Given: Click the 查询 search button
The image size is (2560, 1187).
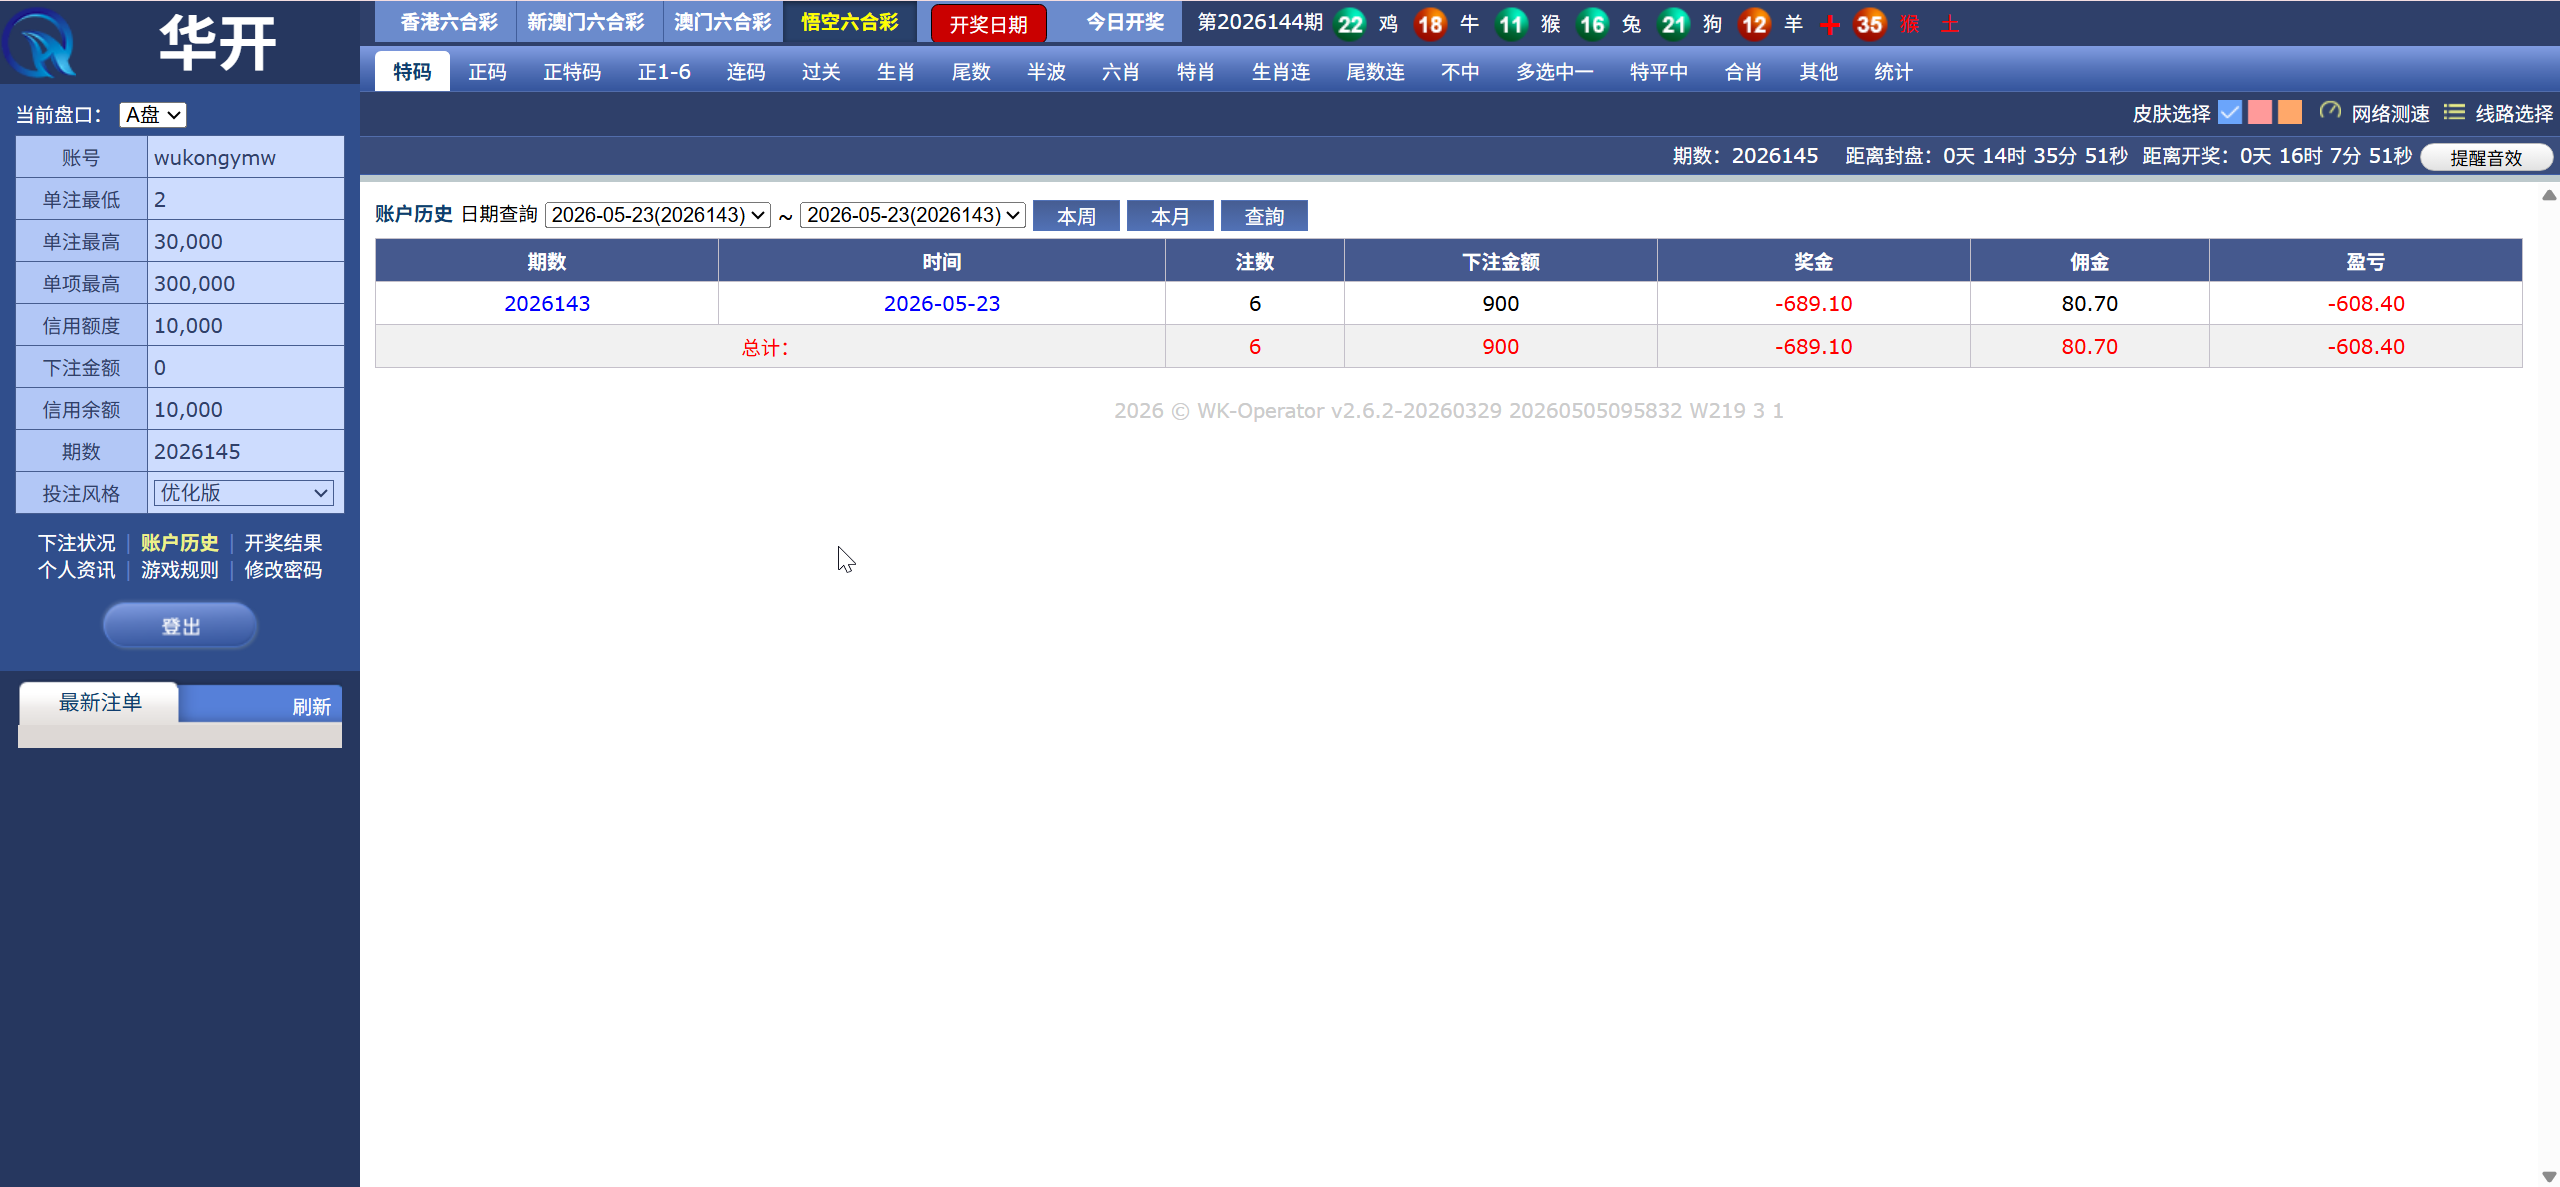Looking at the screenshot, I should pyautogui.click(x=1264, y=216).
